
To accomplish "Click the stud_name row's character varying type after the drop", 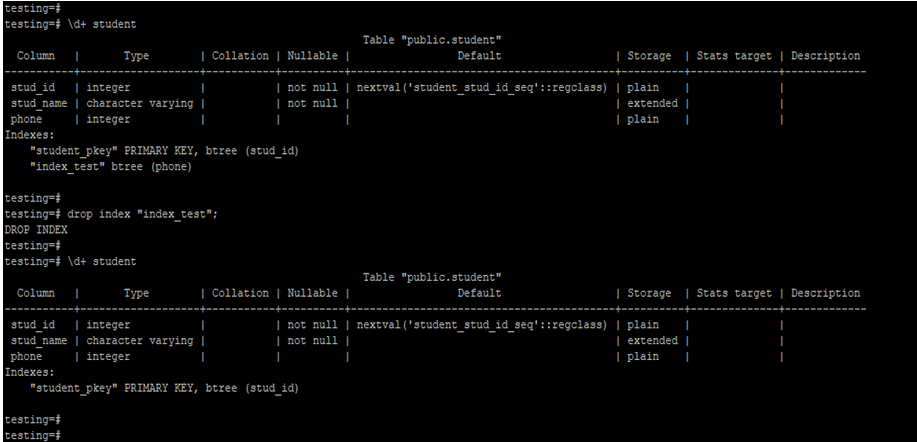I will pos(140,341).
